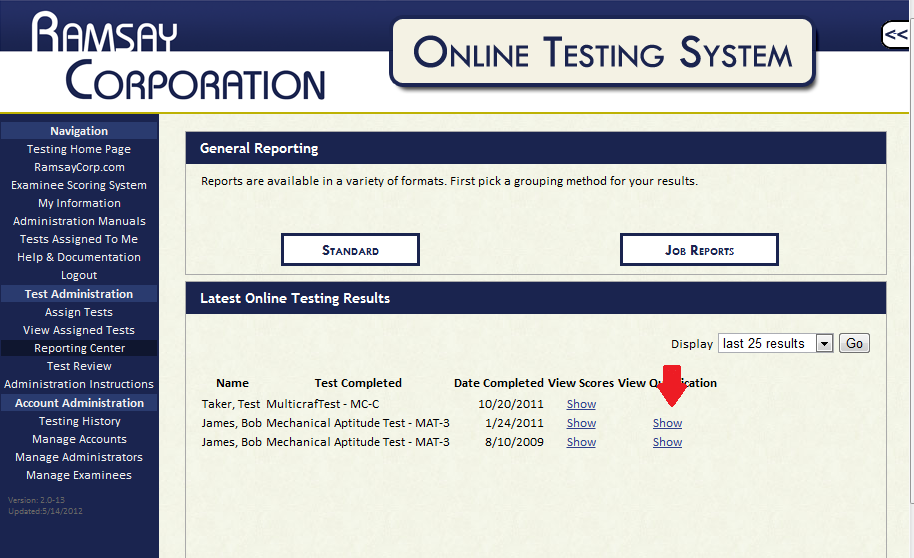Screen dimensions: 914x558
Task: Collapse the panel with the << button
Action: coord(896,35)
